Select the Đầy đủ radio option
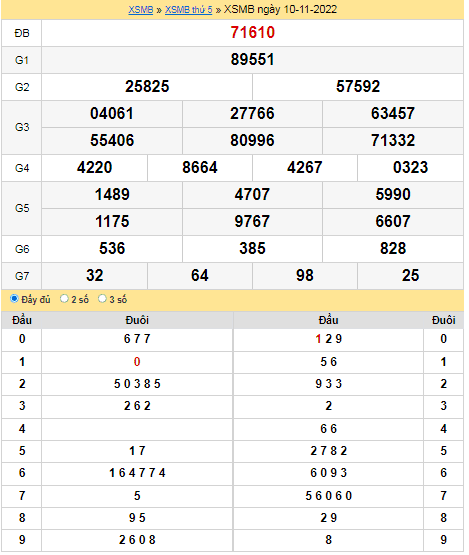The width and height of the screenshot is (469, 555). point(14,299)
